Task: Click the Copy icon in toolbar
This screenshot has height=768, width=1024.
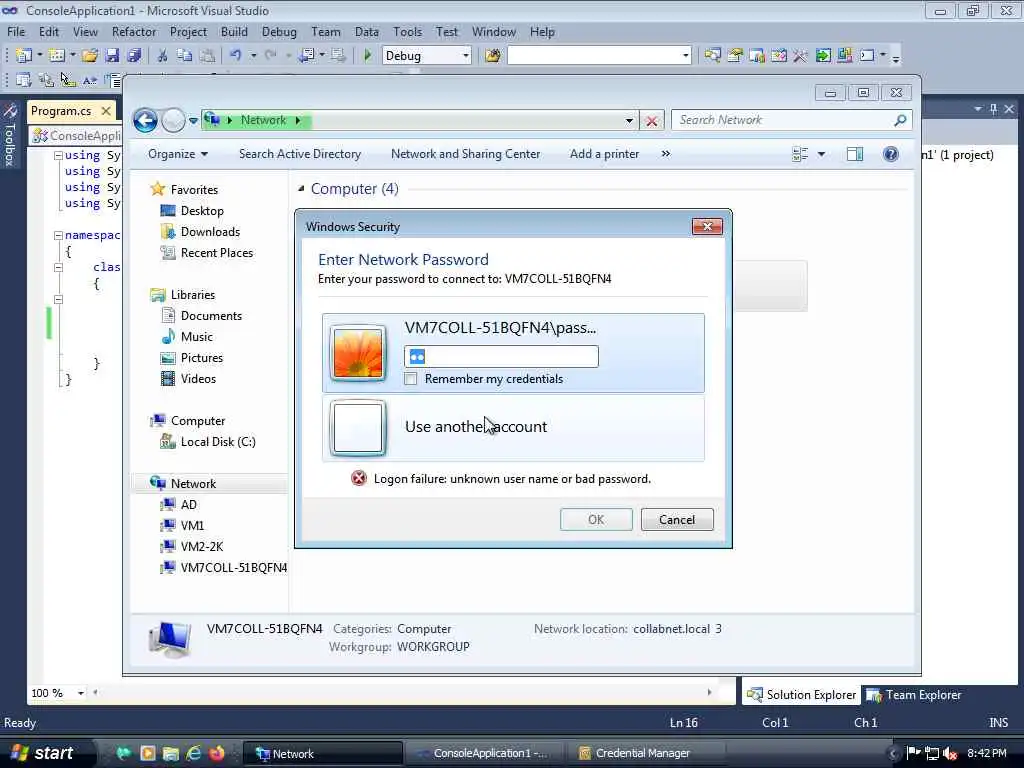Action: coord(185,56)
